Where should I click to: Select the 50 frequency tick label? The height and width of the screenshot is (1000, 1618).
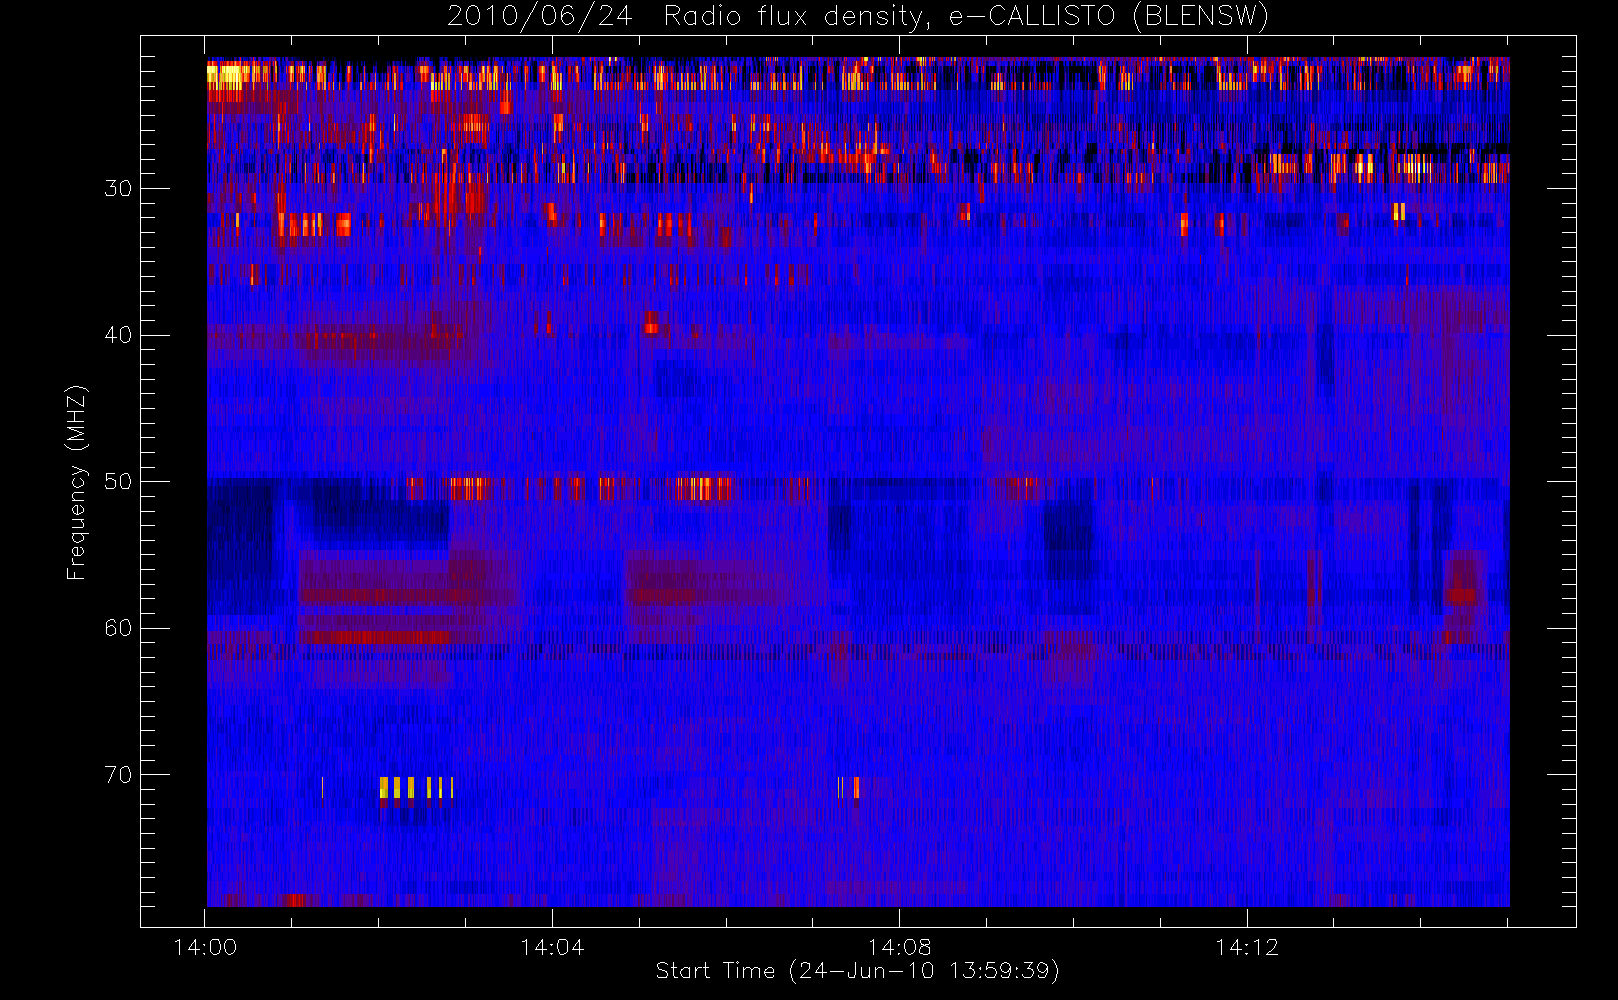[x=118, y=482]
